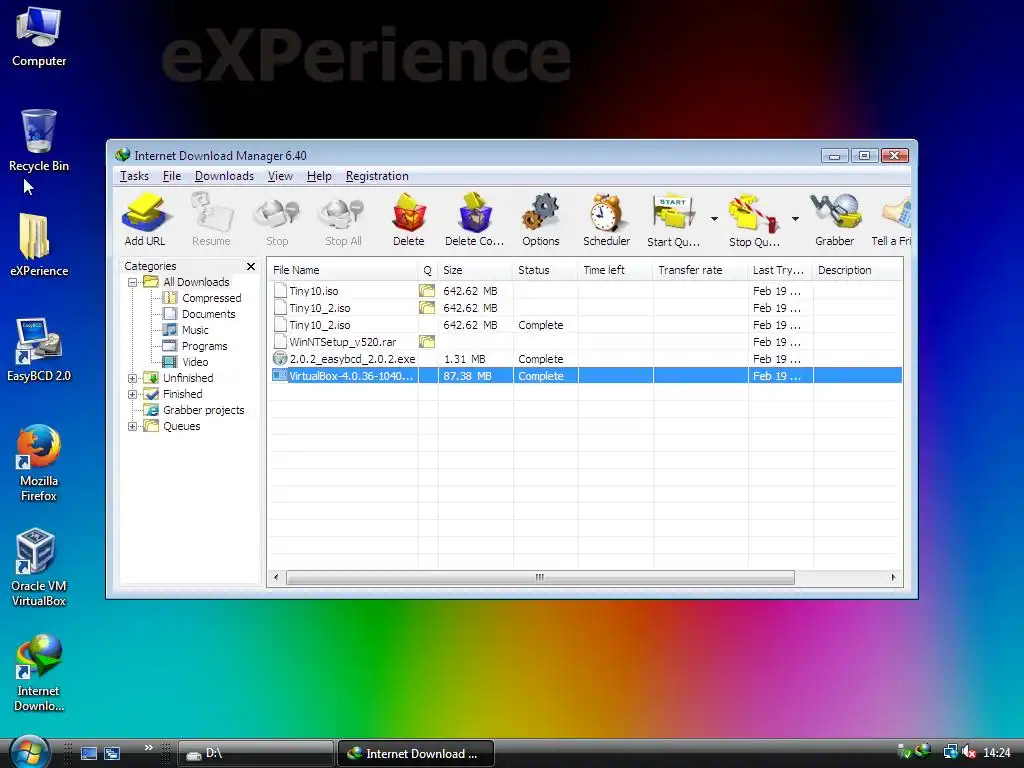The image size is (1024, 768).
Task: Open the File menu
Action: (172, 176)
